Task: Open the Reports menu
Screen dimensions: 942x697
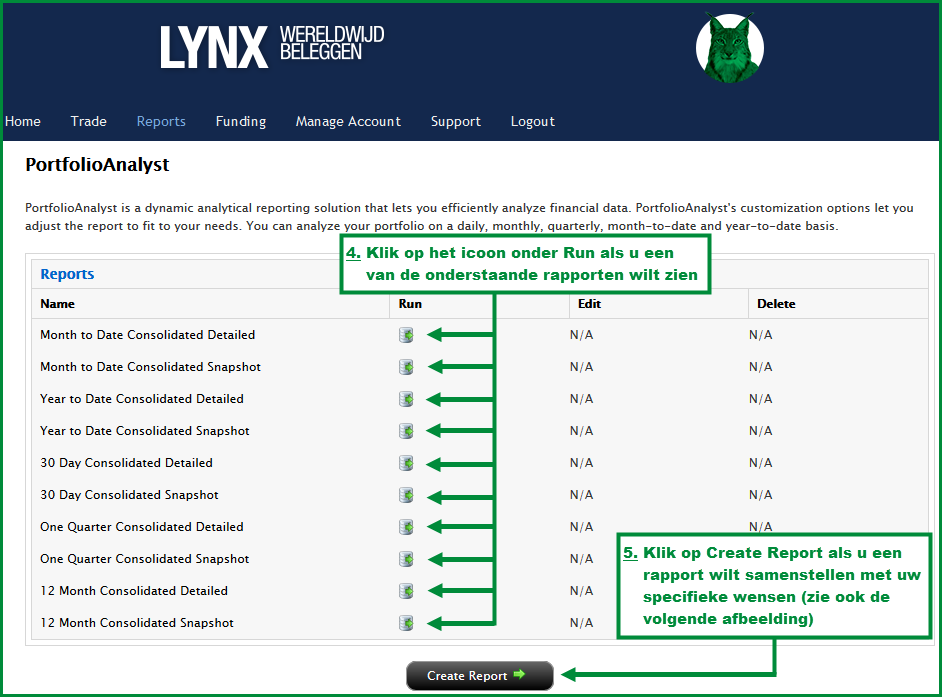Action: [x=161, y=121]
